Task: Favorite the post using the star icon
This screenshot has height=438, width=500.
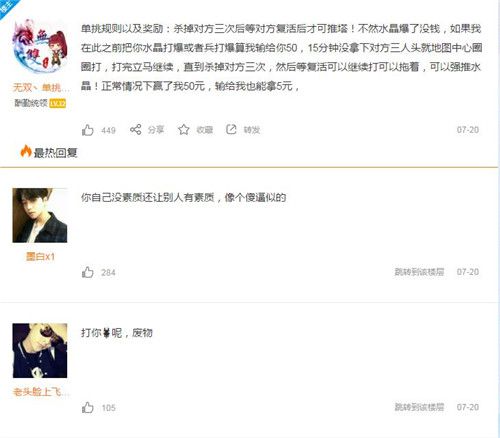Action: click(184, 129)
